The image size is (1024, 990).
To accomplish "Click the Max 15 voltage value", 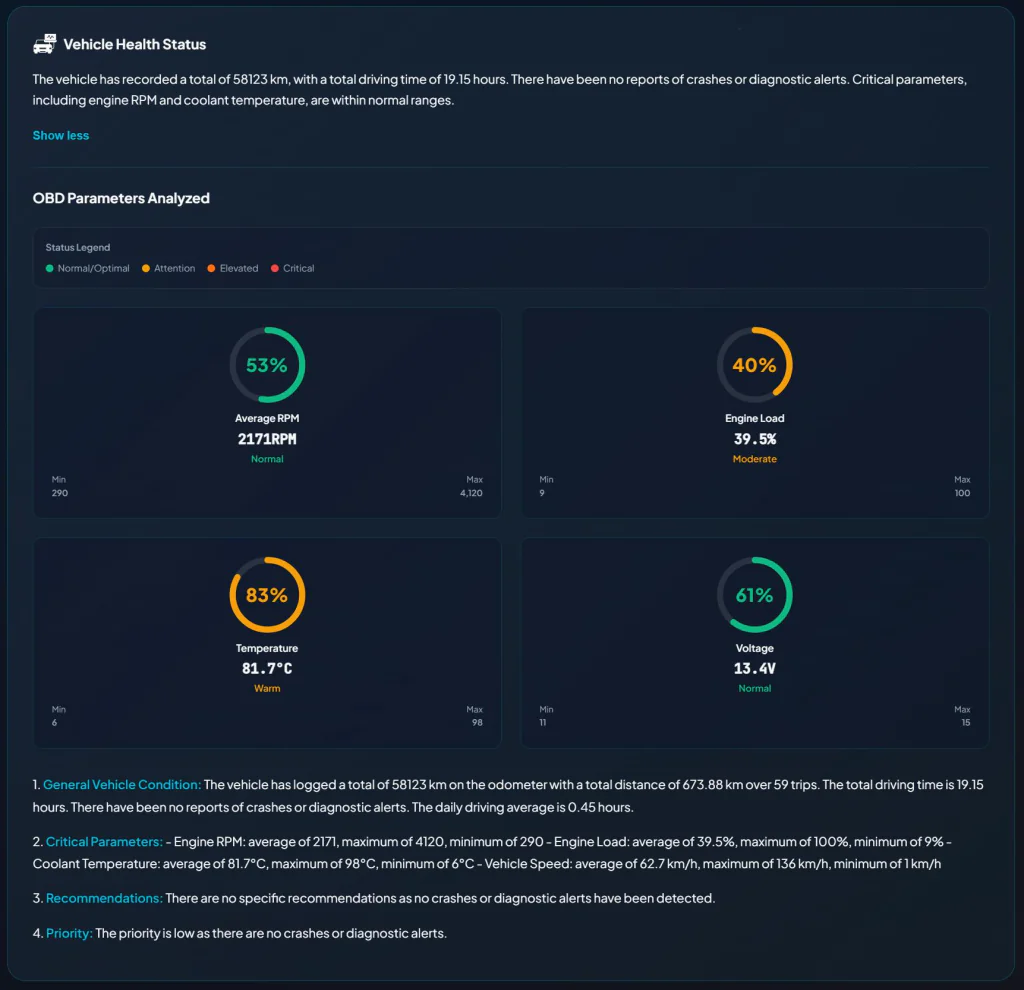I will (965, 722).
